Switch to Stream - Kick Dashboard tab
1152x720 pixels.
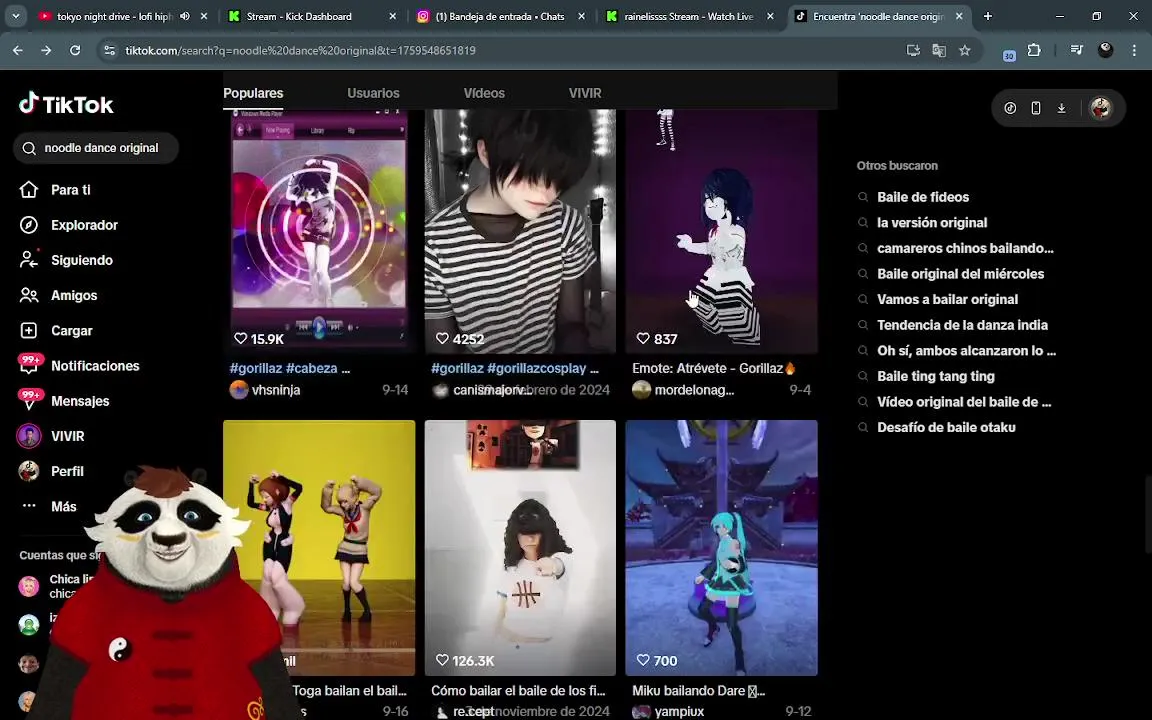coord(300,16)
